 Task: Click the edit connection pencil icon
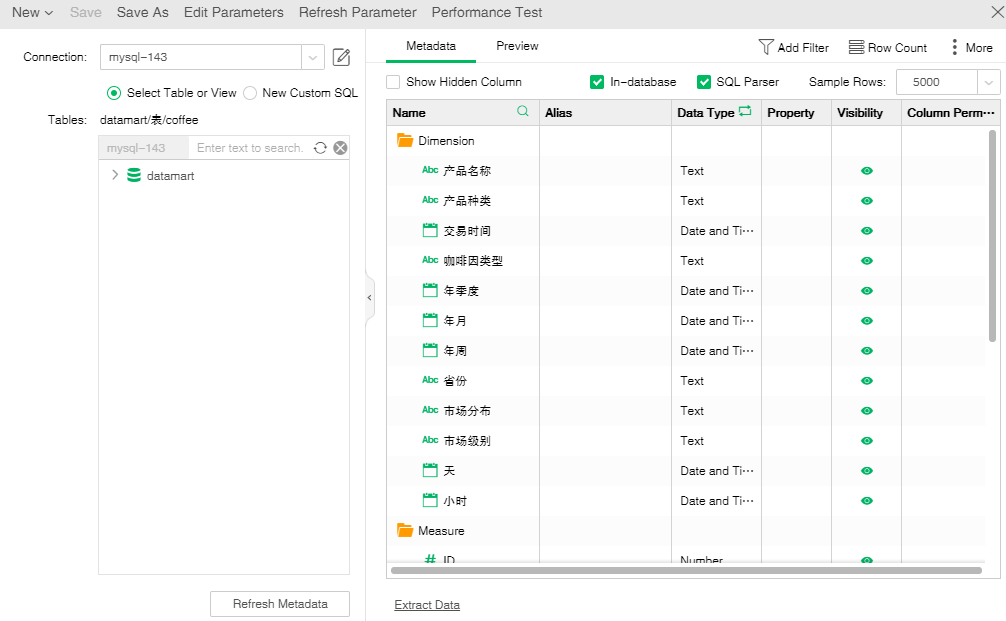point(341,57)
